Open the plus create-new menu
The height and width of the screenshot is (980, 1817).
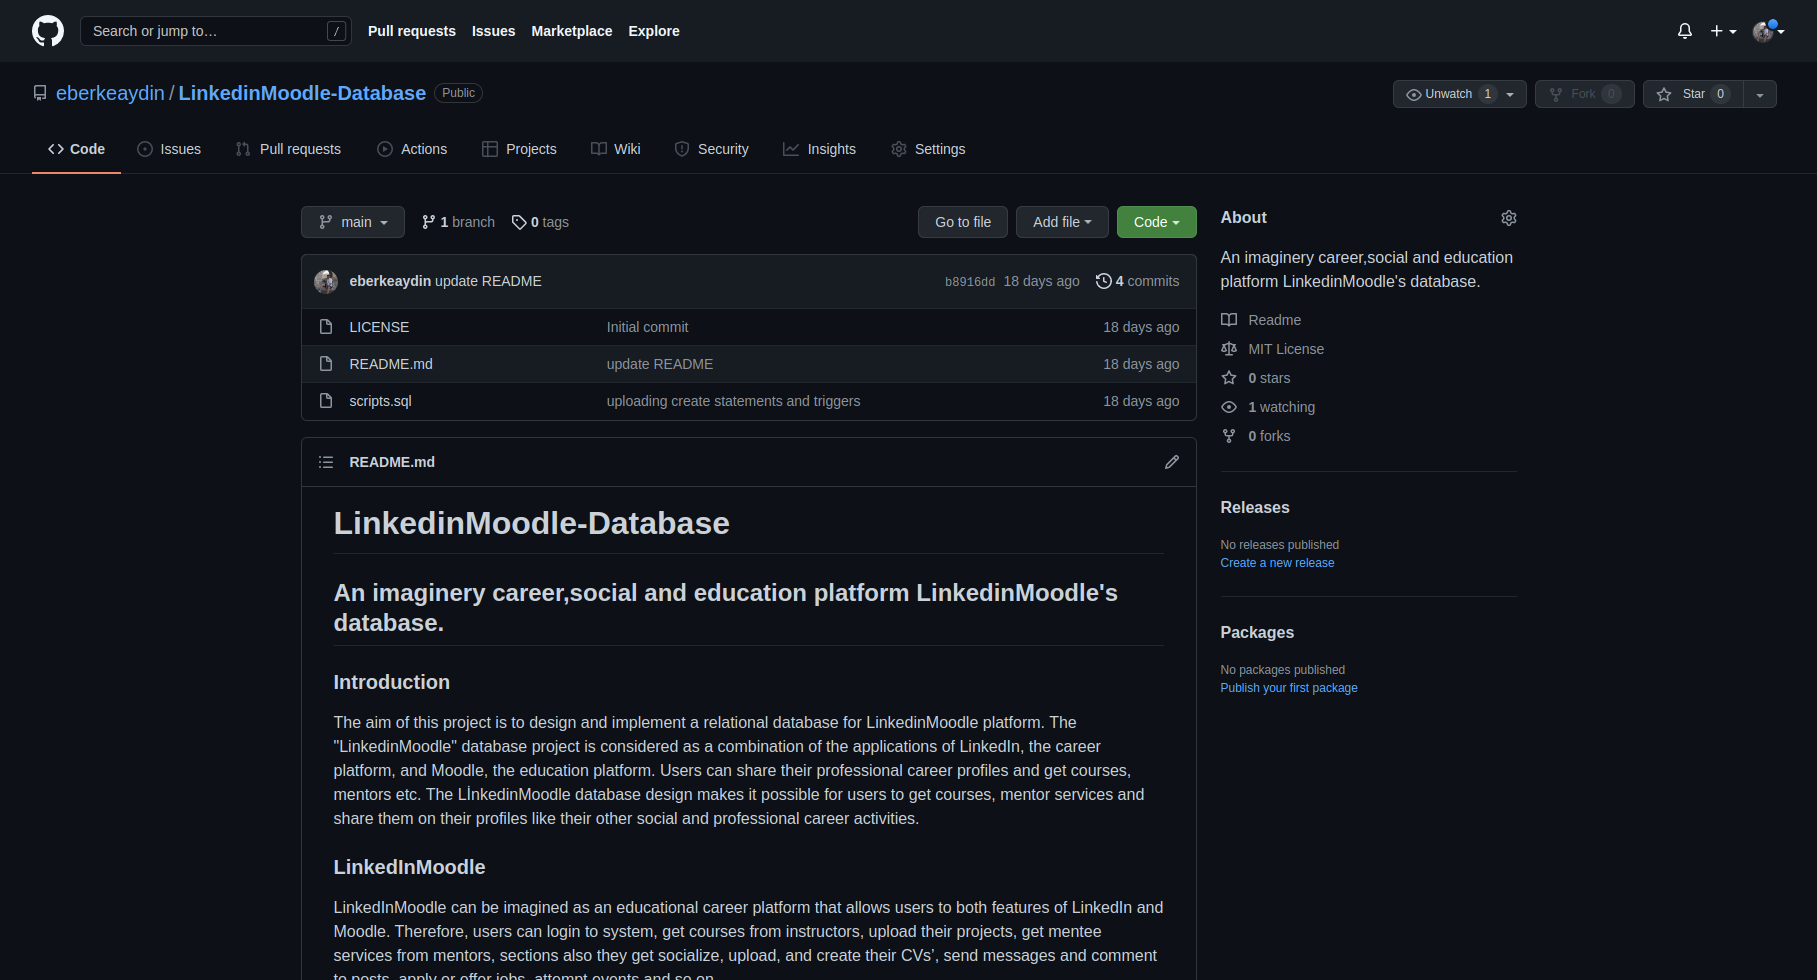1723,31
